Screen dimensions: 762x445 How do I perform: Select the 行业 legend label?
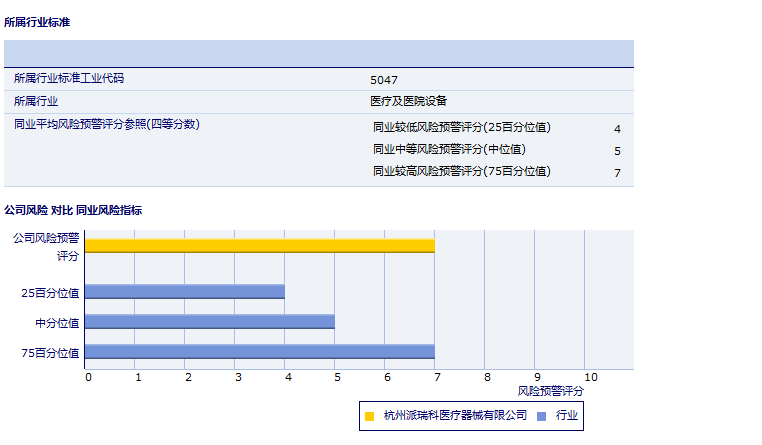pyautogui.click(x=567, y=415)
